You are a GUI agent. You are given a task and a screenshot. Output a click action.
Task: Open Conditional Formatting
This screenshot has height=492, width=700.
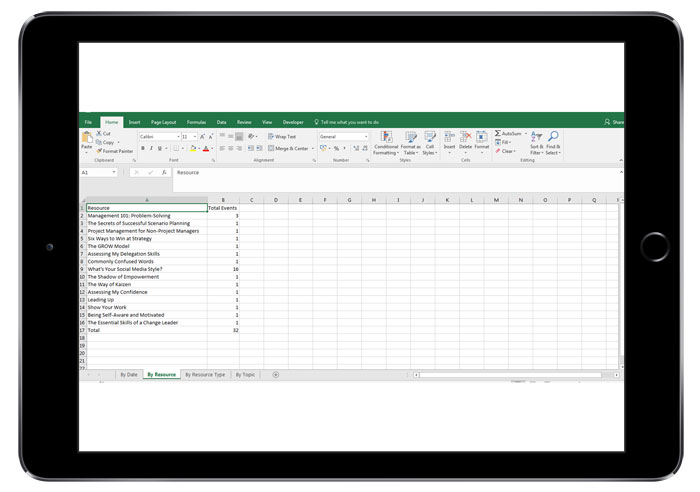tap(386, 143)
